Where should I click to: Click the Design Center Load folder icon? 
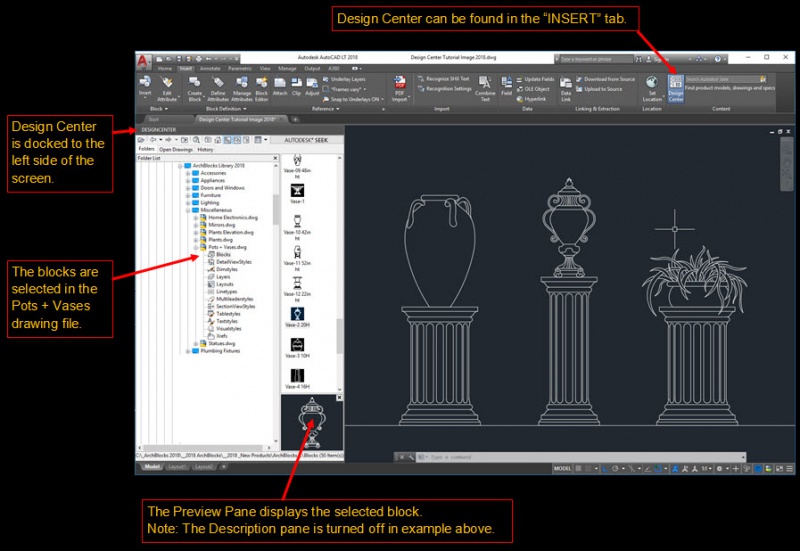141,140
